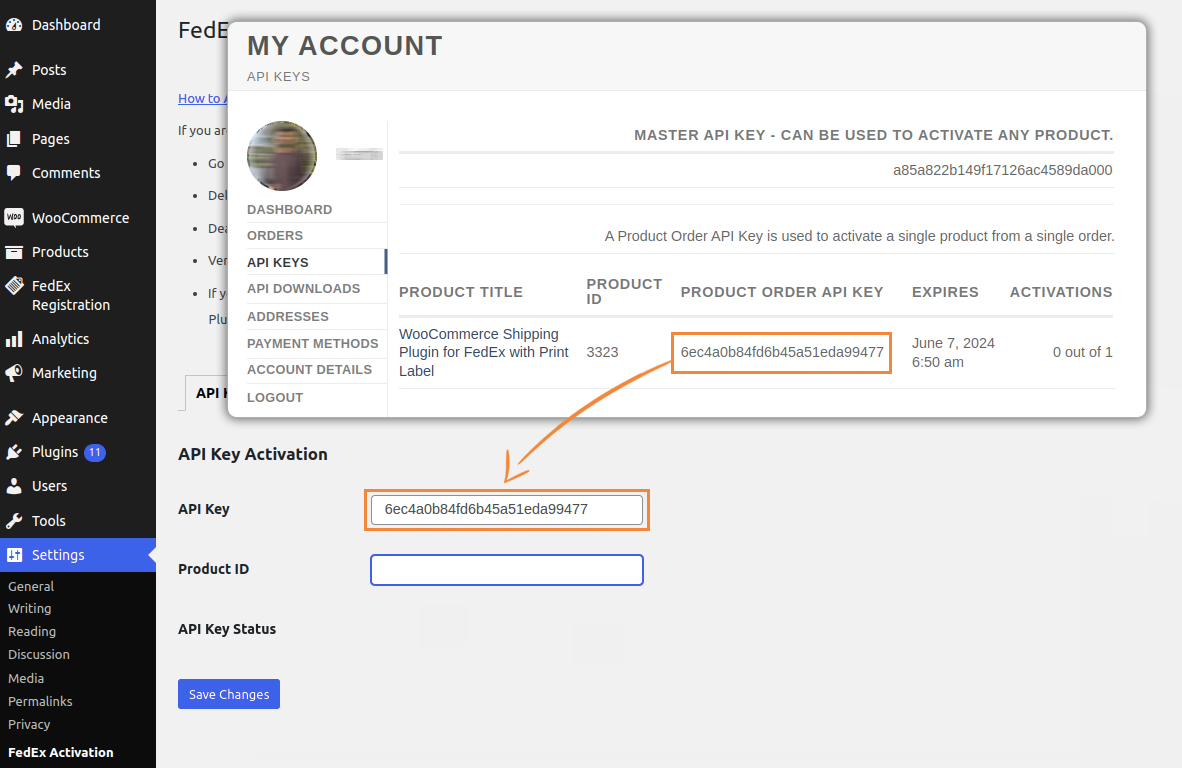Screen dimensions: 1182x768
Task: Click the Pages icon
Action: tap(14, 139)
